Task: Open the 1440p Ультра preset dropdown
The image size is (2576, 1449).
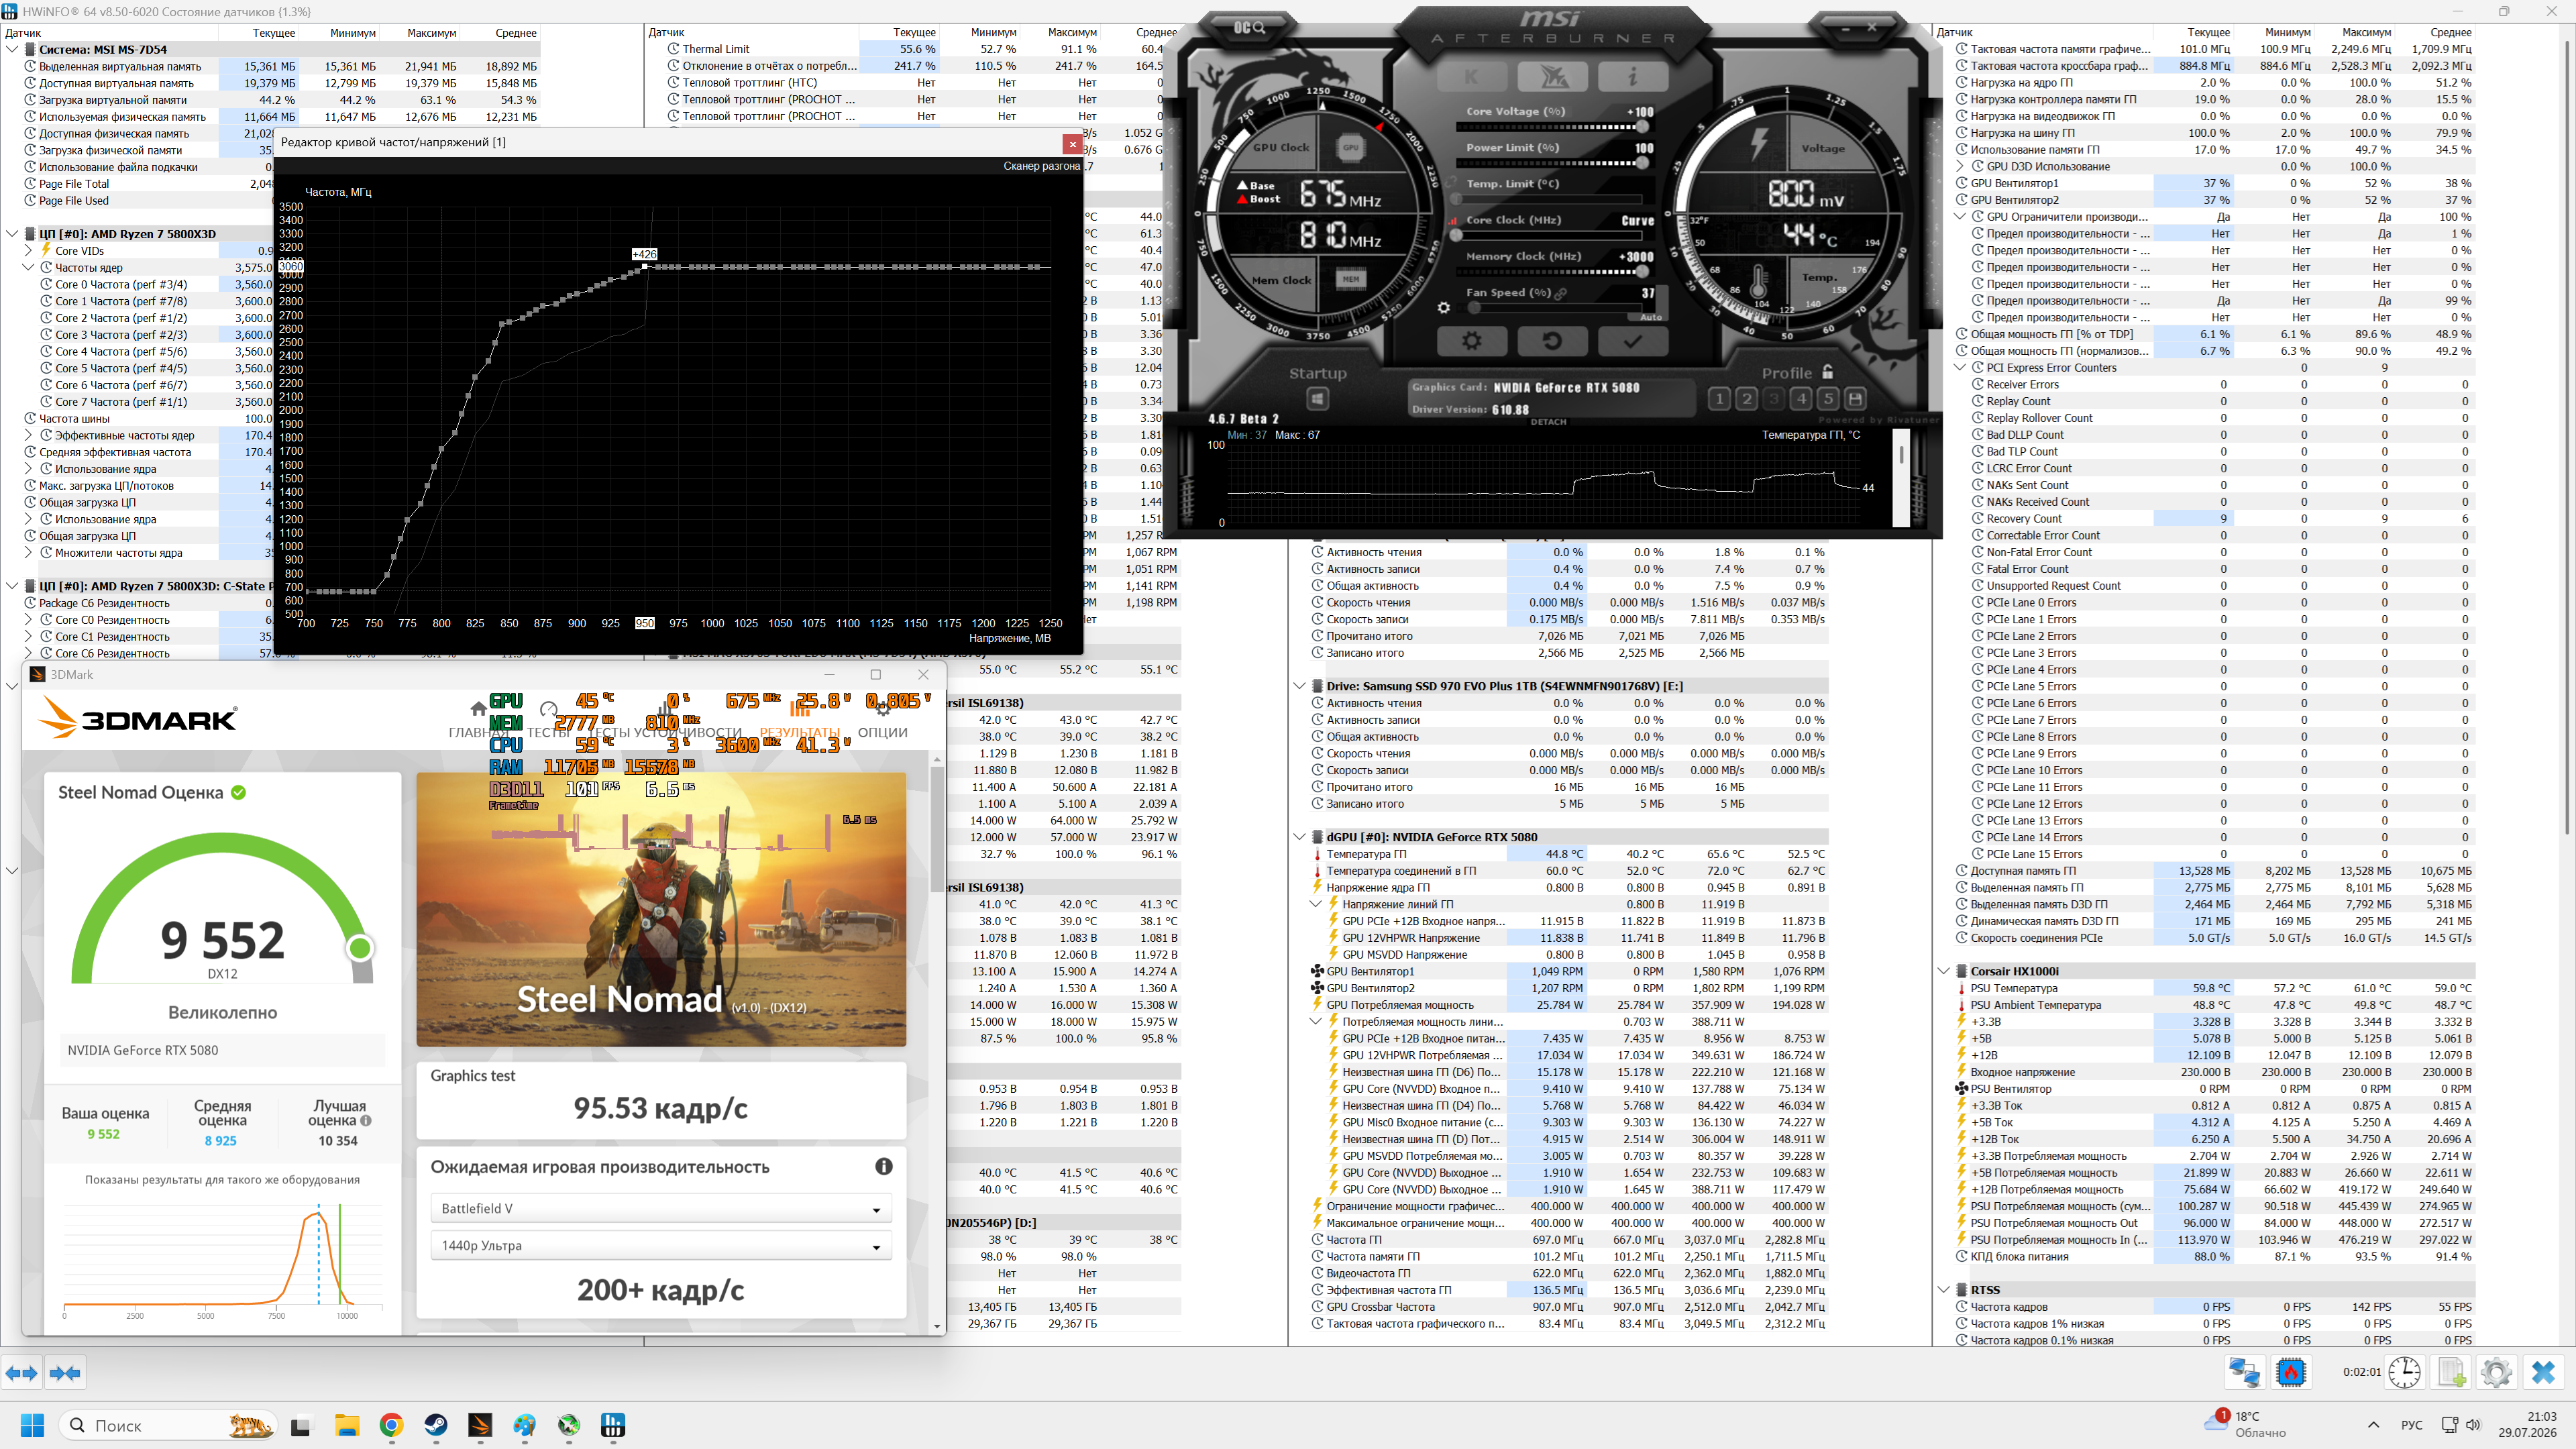Action: click(x=661, y=1245)
